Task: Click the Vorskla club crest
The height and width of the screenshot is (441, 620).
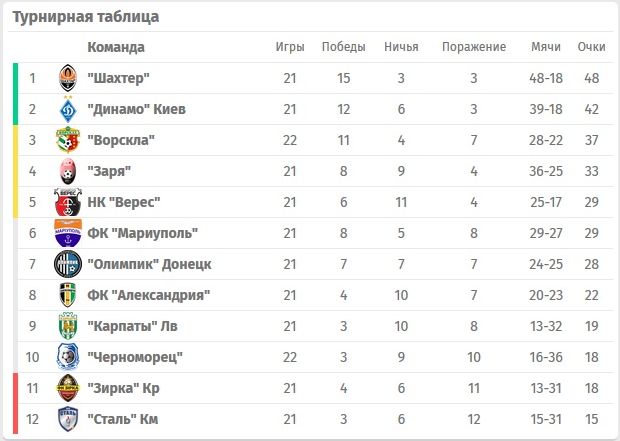Action: (68, 140)
